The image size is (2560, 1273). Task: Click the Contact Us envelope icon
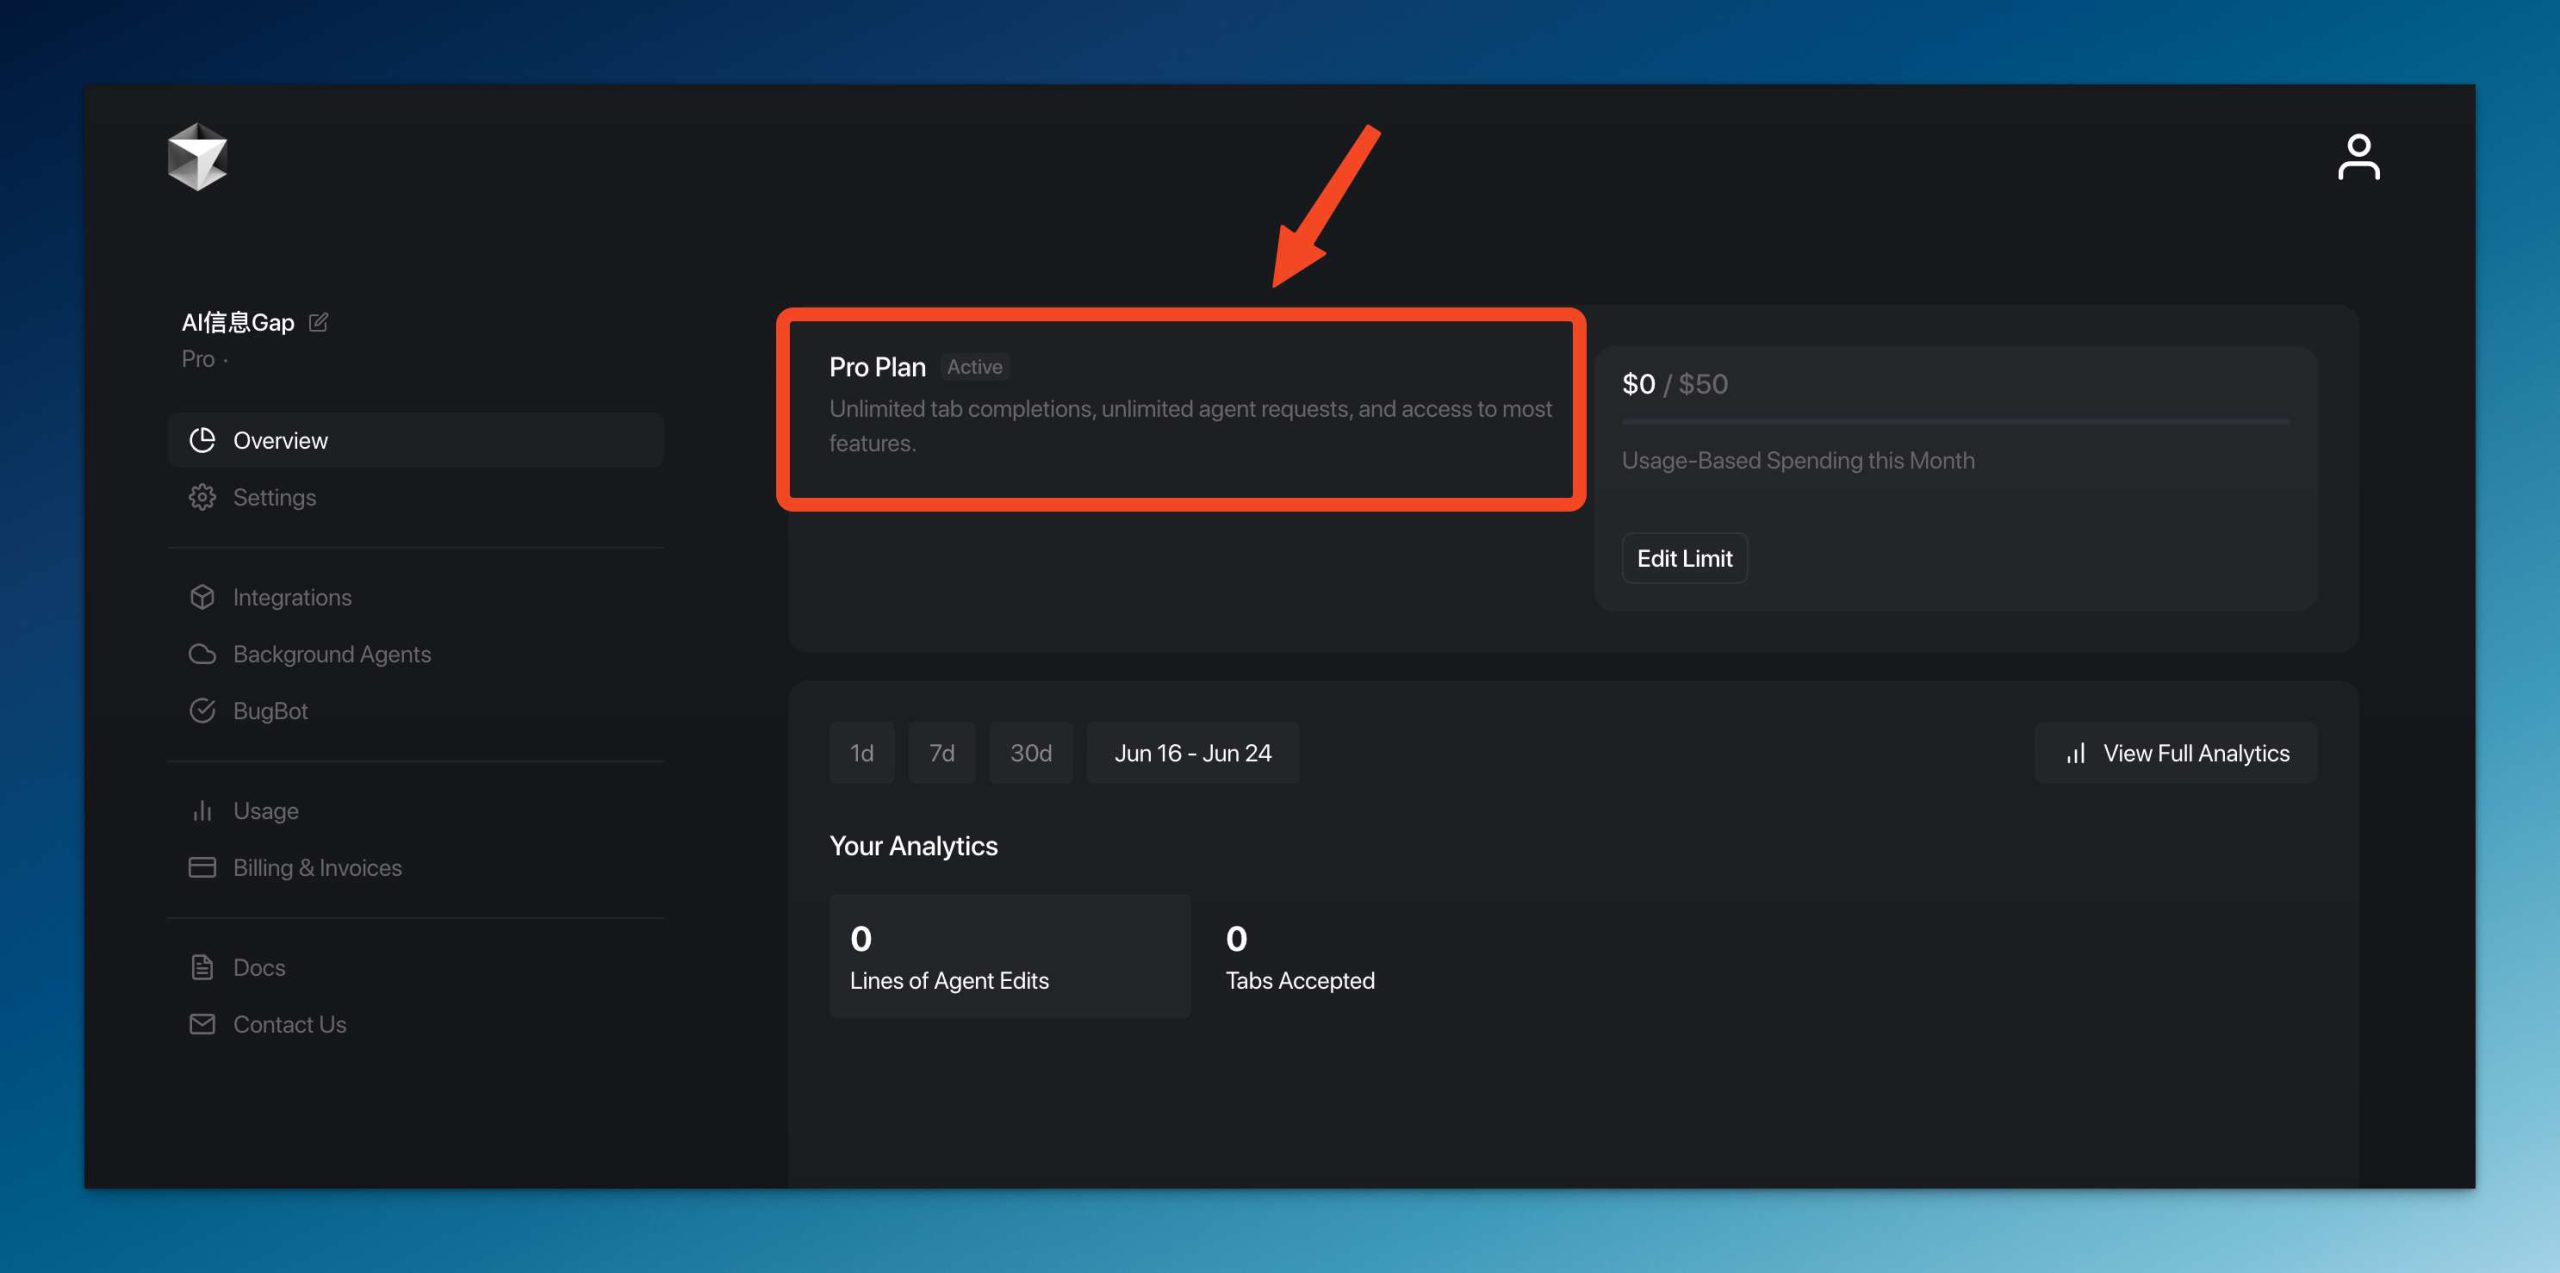click(x=202, y=1024)
